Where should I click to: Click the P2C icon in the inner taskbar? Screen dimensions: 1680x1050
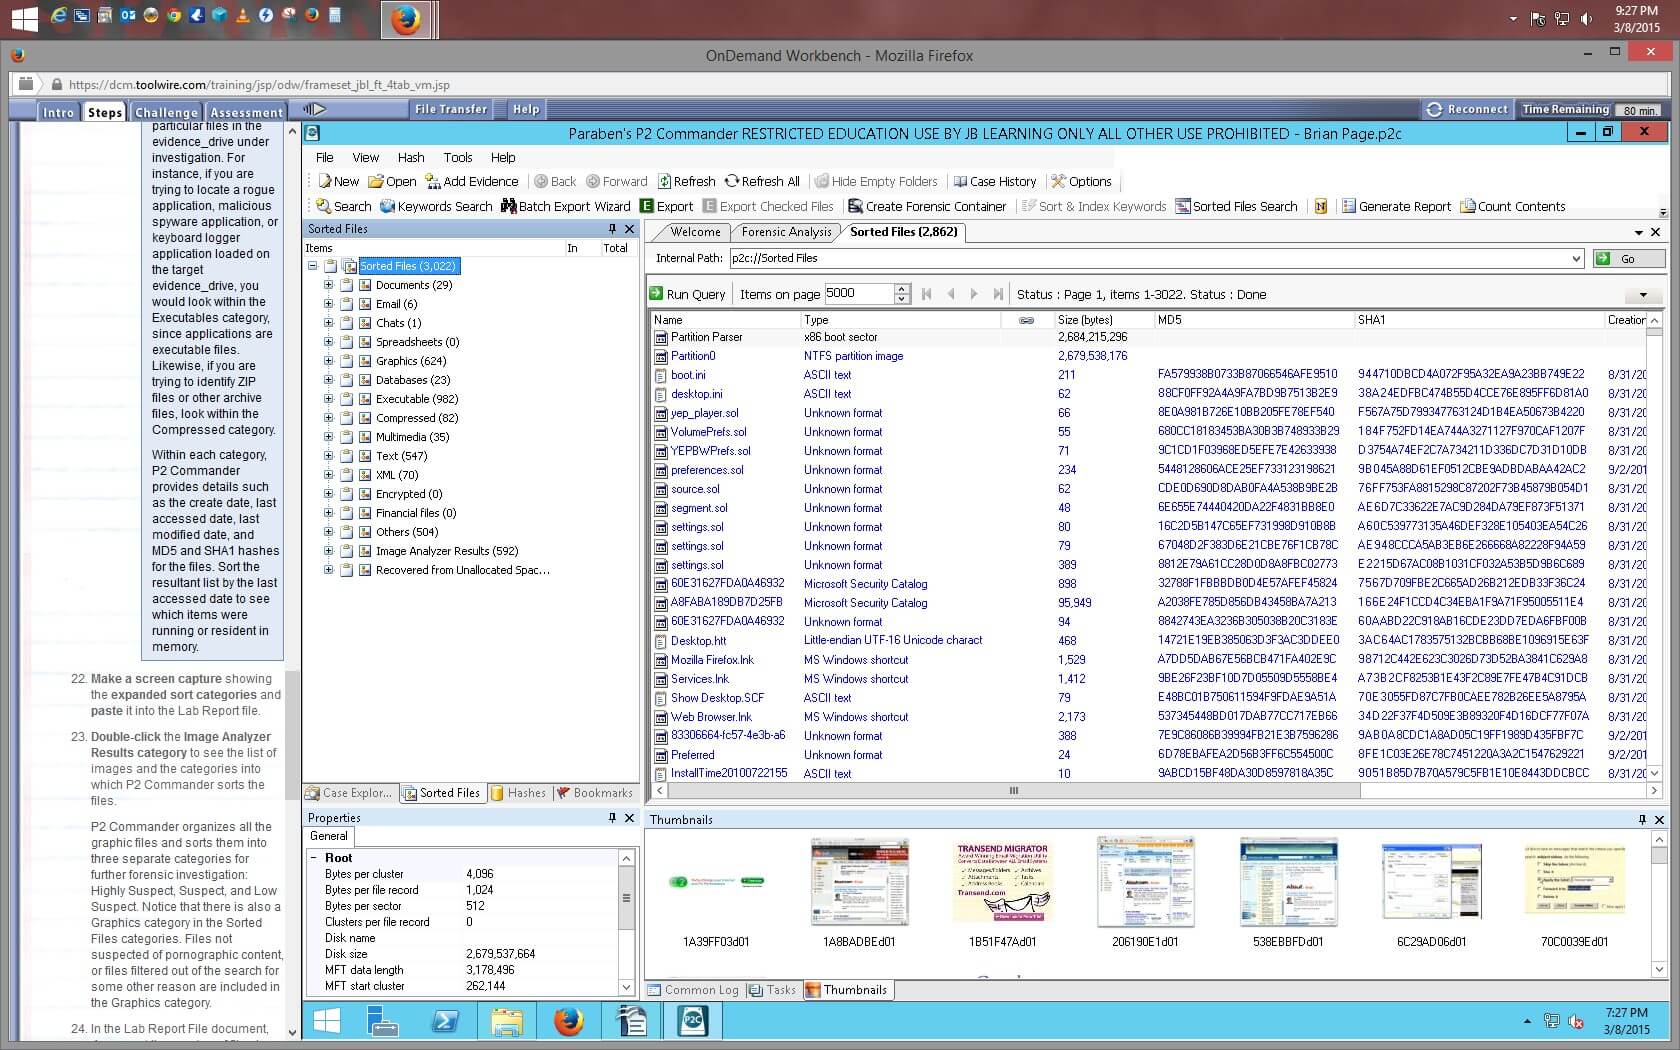[693, 1021]
